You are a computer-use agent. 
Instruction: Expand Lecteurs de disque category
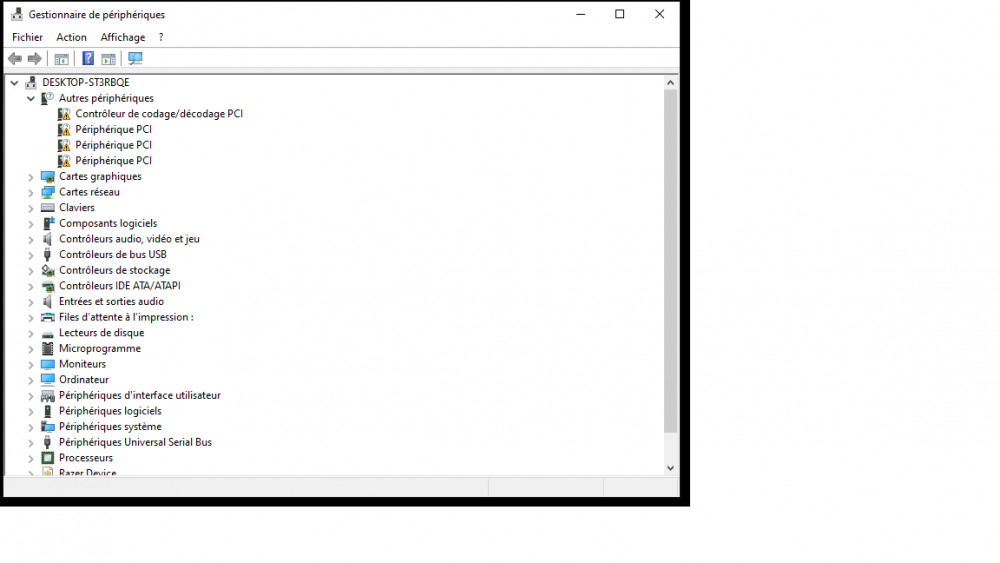31,333
